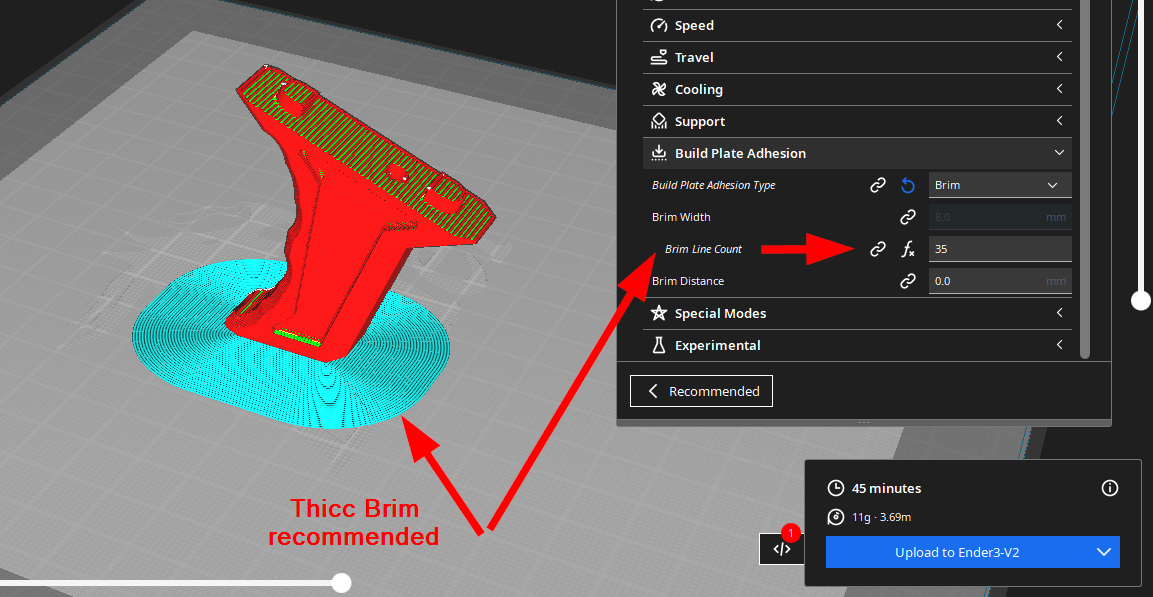Click the Speed category gauge icon

click(x=659, y=26)
